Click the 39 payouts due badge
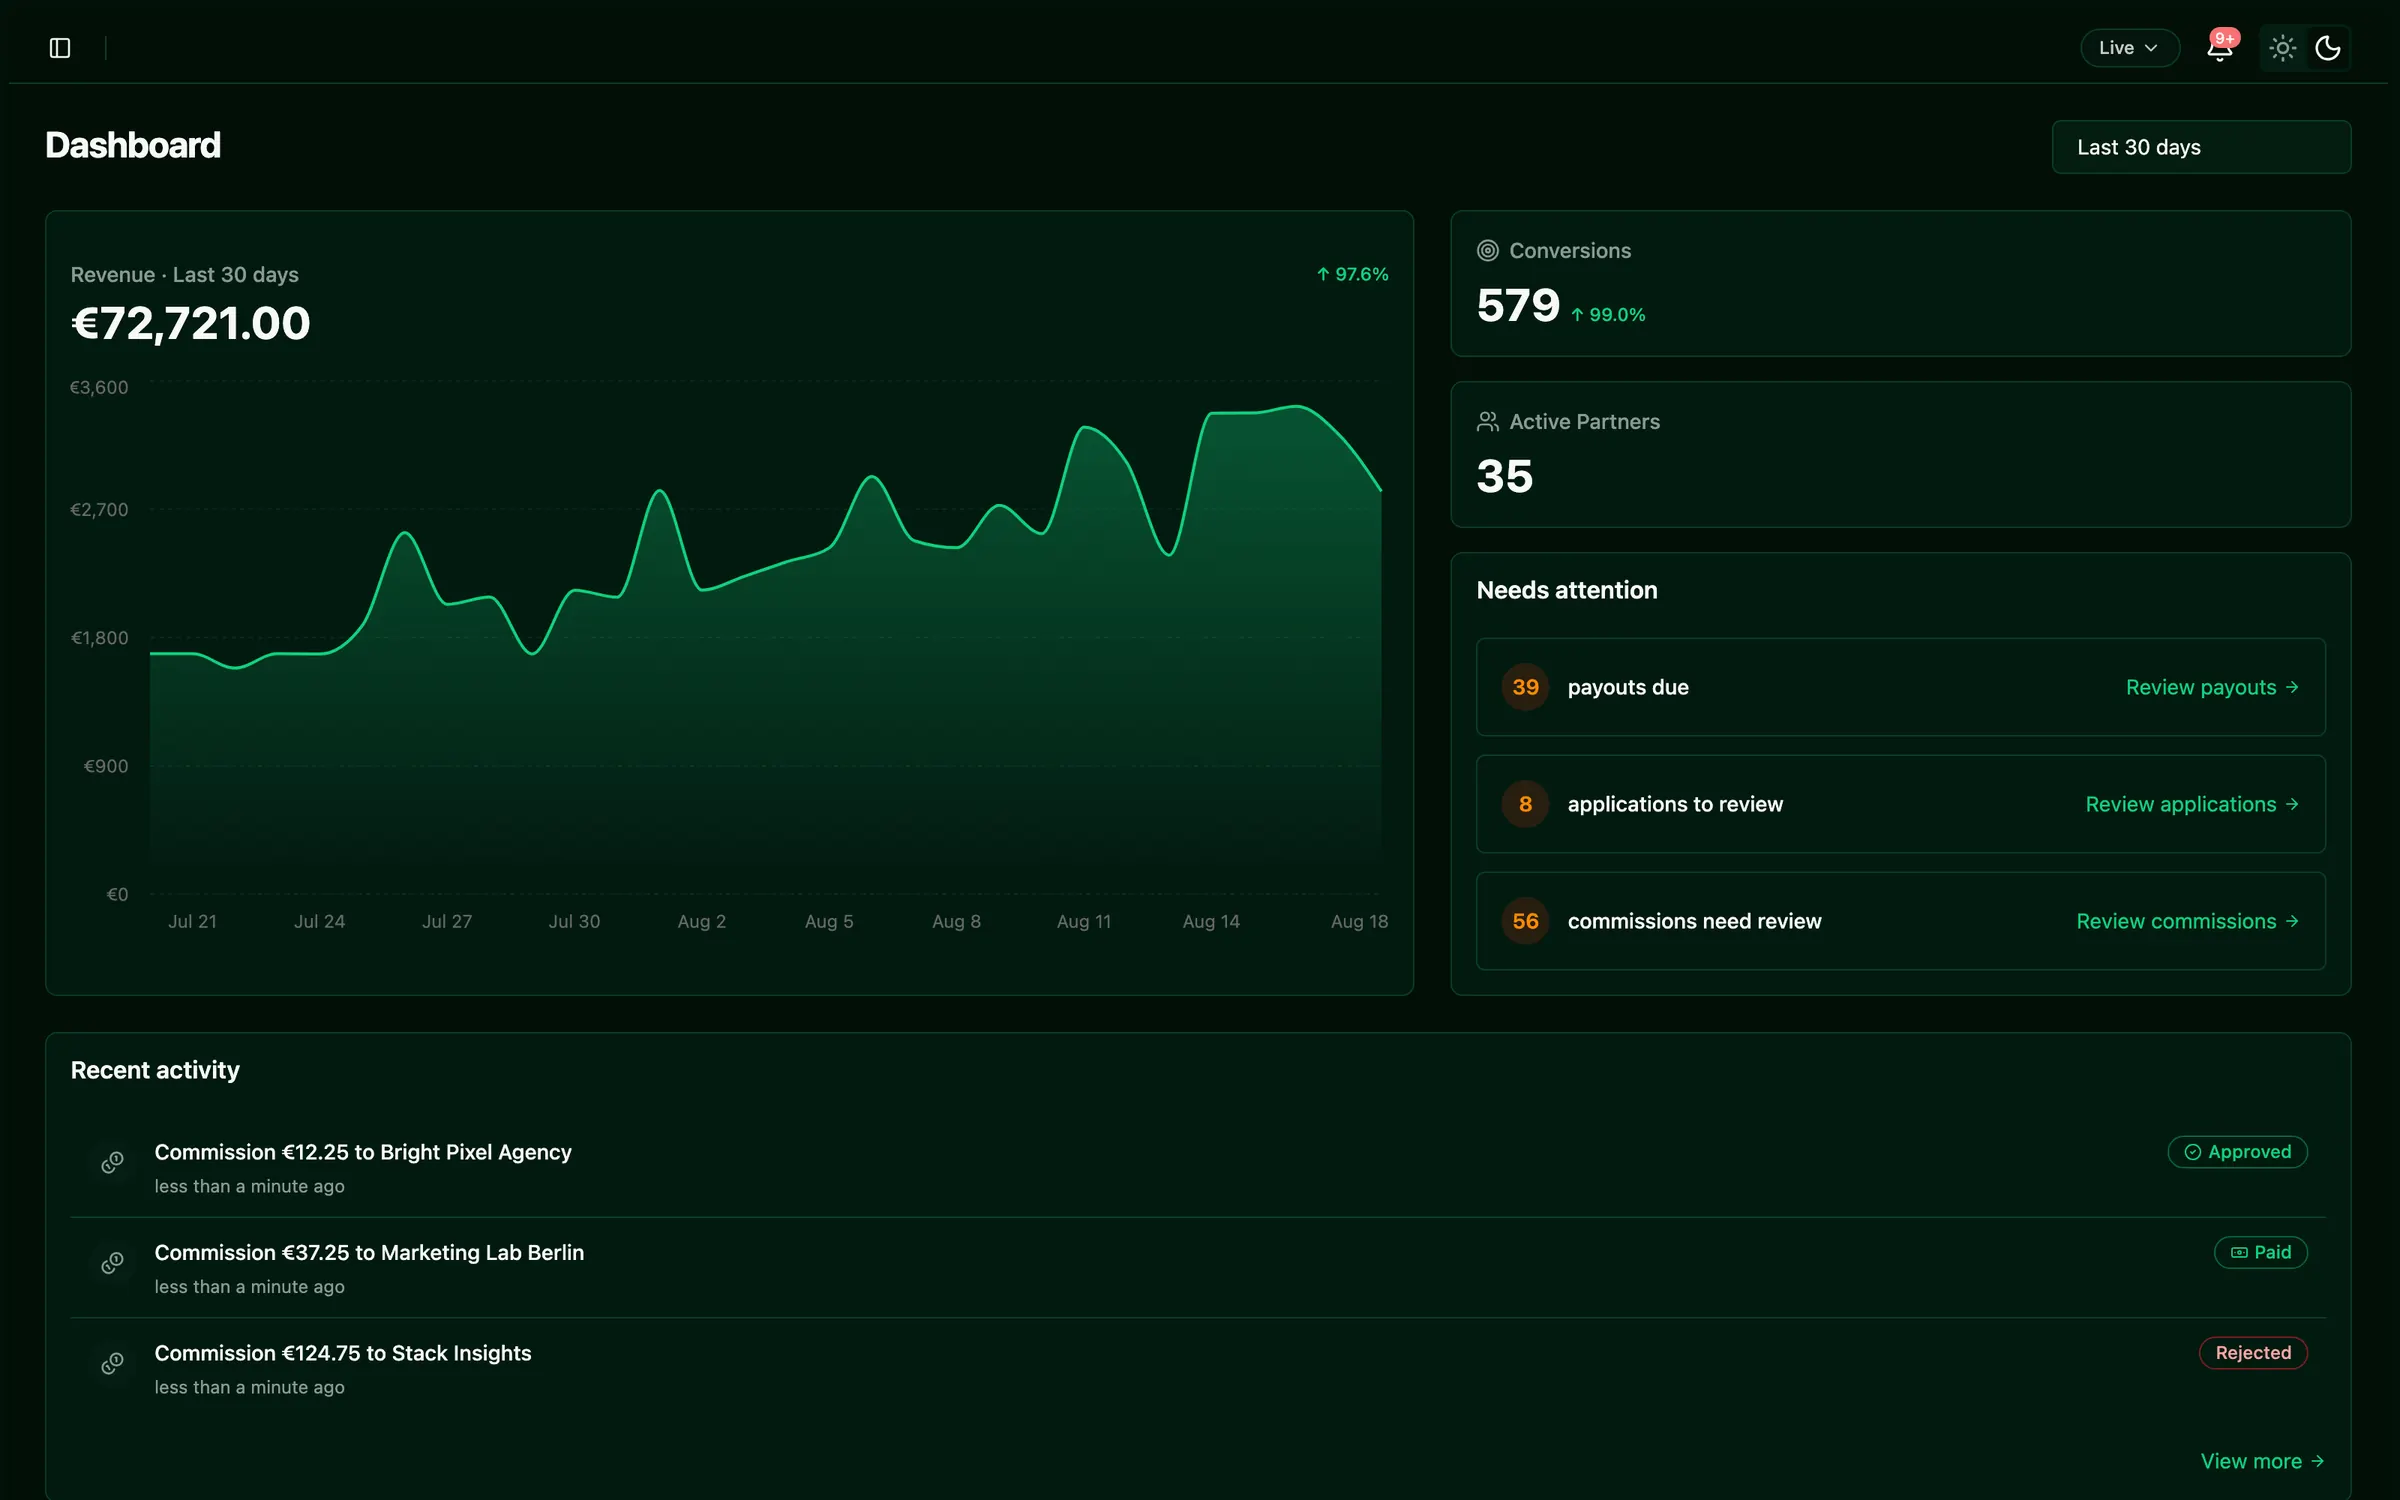The image size is (2400, 1500). [x=1525, y=687]
